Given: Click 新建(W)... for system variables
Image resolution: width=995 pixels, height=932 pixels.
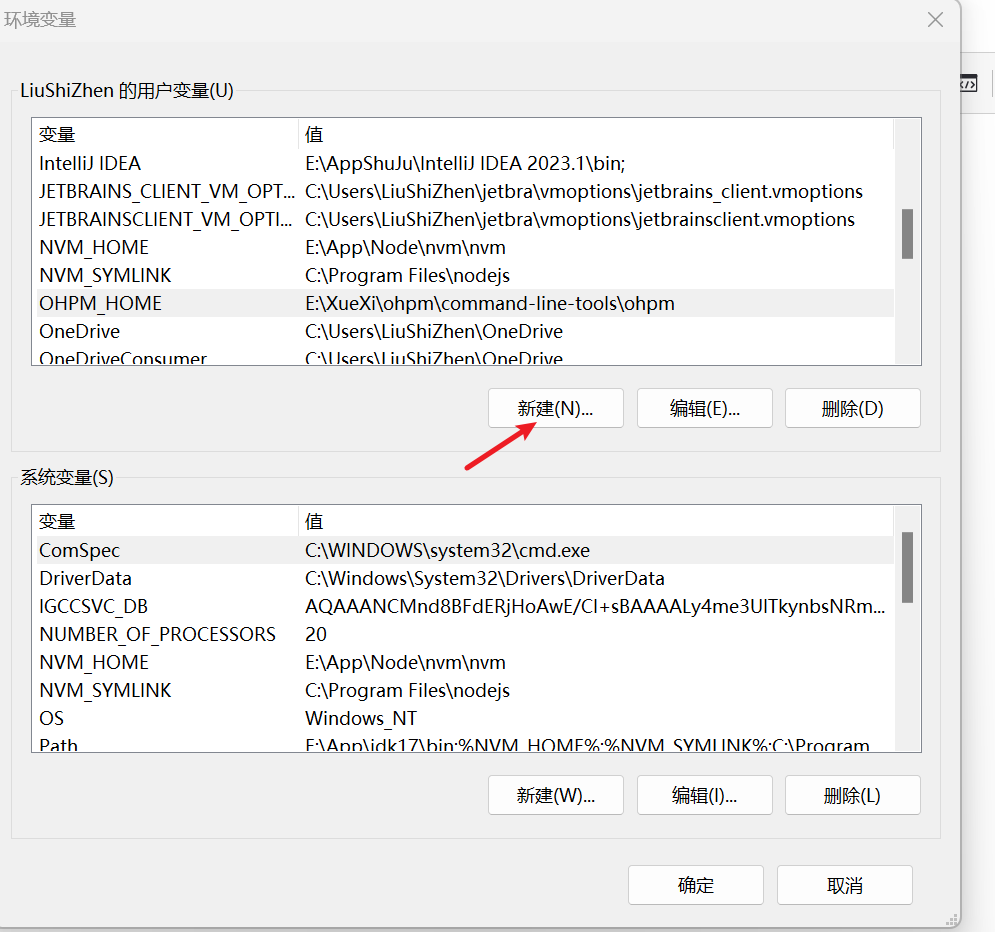Looking at the screenshot, I should 555,795.
